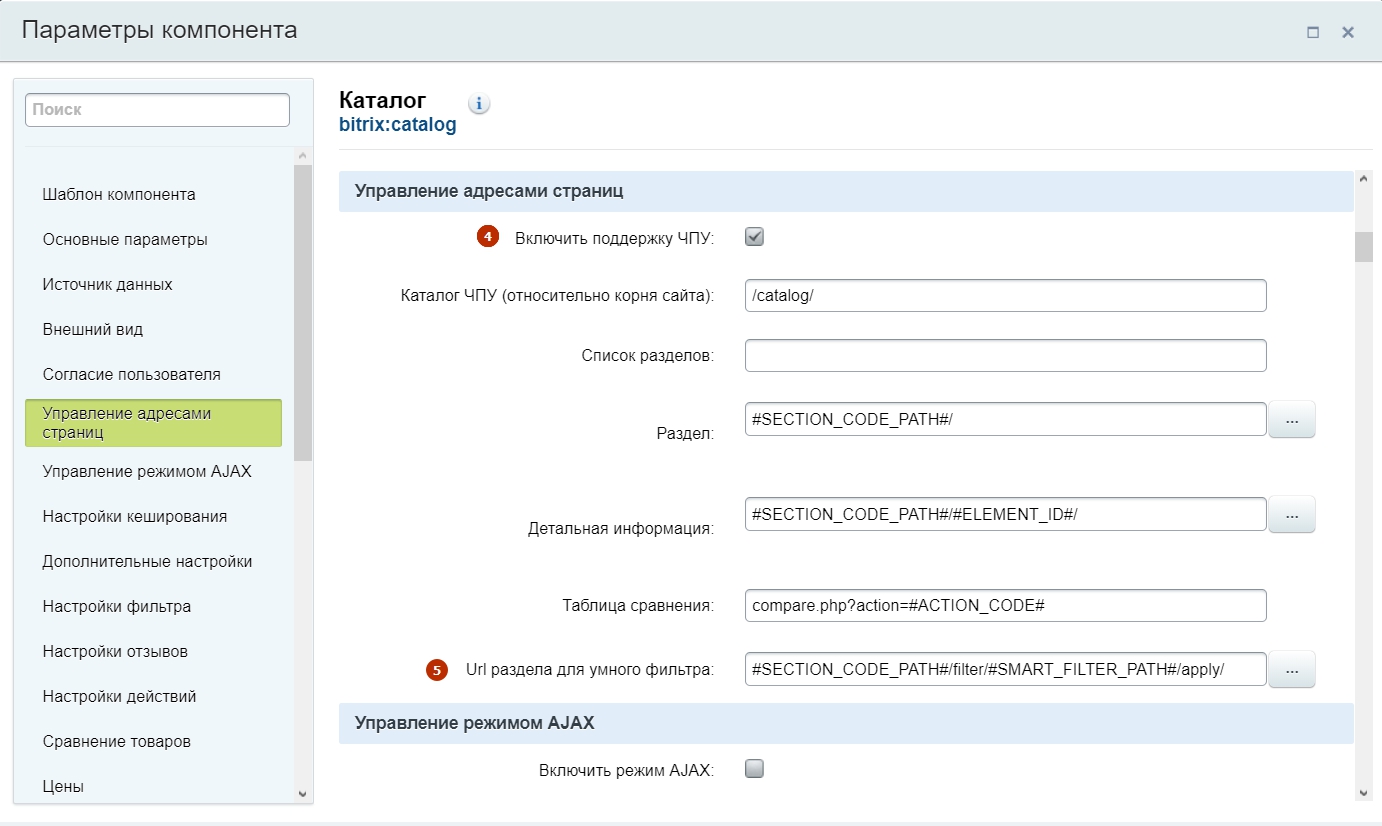Screen dimensions: 1382x826
Task: Click the Каталог ЧПУ field with /catalog/
Action: 1006,296
